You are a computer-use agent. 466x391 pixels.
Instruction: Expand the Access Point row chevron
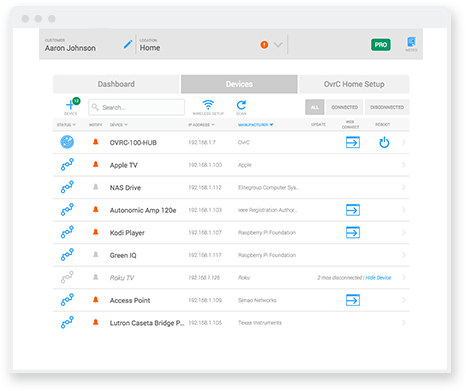[404, 300]
